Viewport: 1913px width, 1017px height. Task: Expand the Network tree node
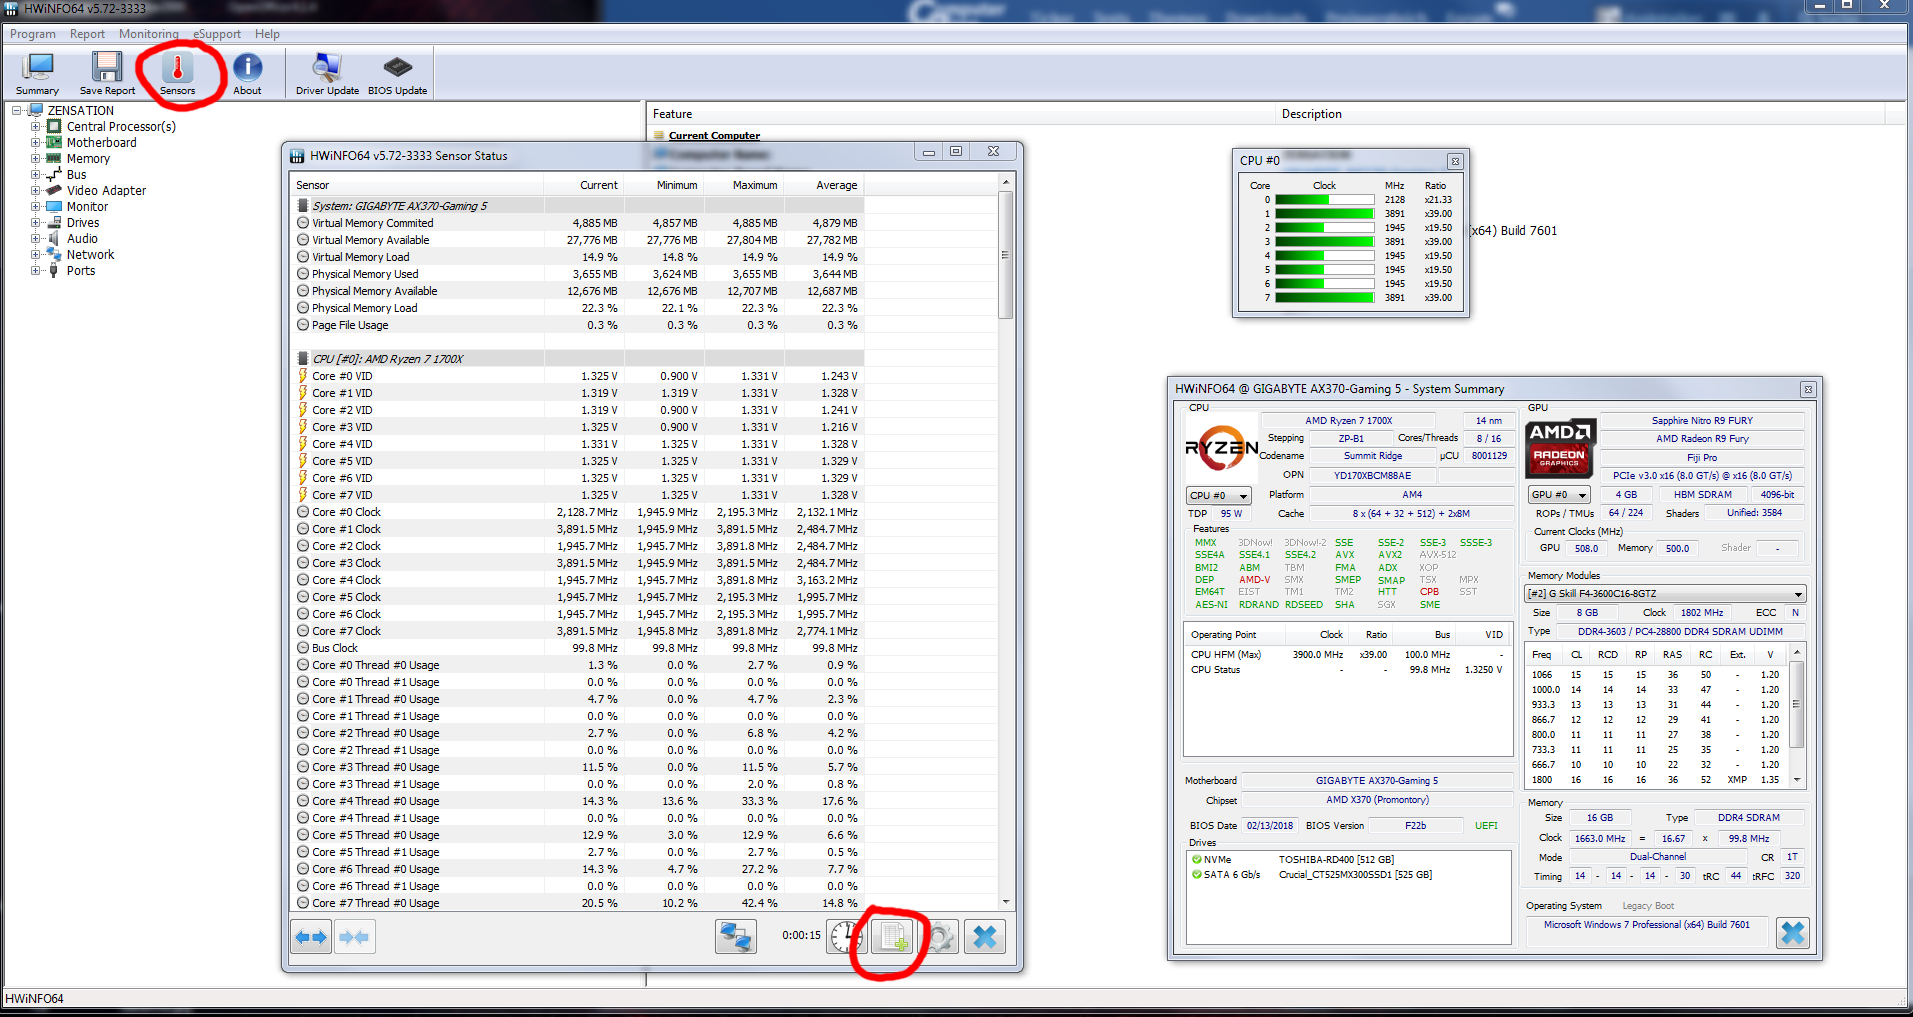[35, 255]
